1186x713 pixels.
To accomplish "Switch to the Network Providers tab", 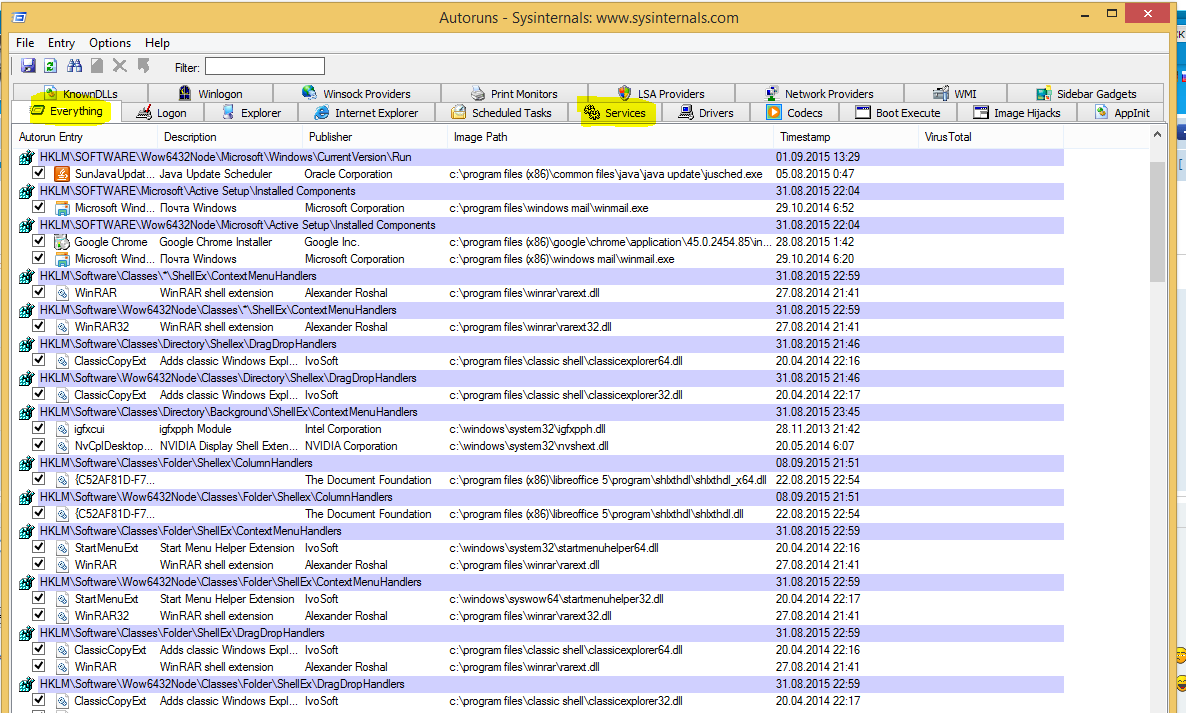I will pyautogui.click(x=819, y=93).
